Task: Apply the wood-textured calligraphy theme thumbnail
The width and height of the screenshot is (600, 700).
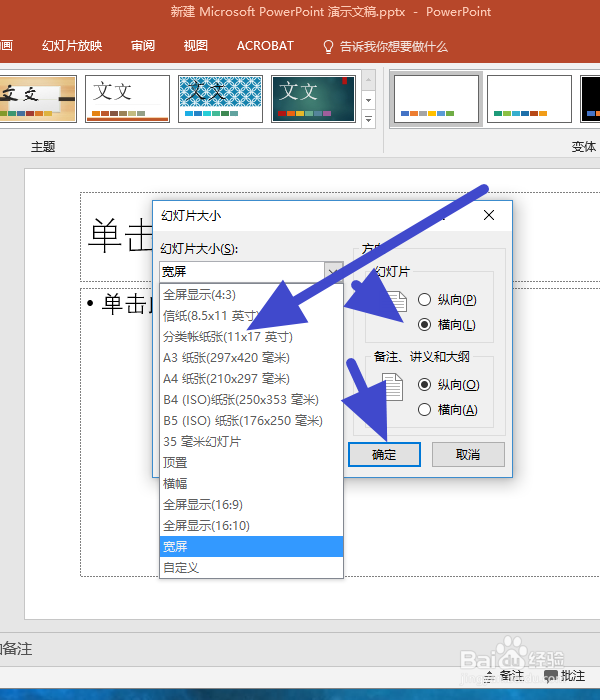Action: [38, 99]
